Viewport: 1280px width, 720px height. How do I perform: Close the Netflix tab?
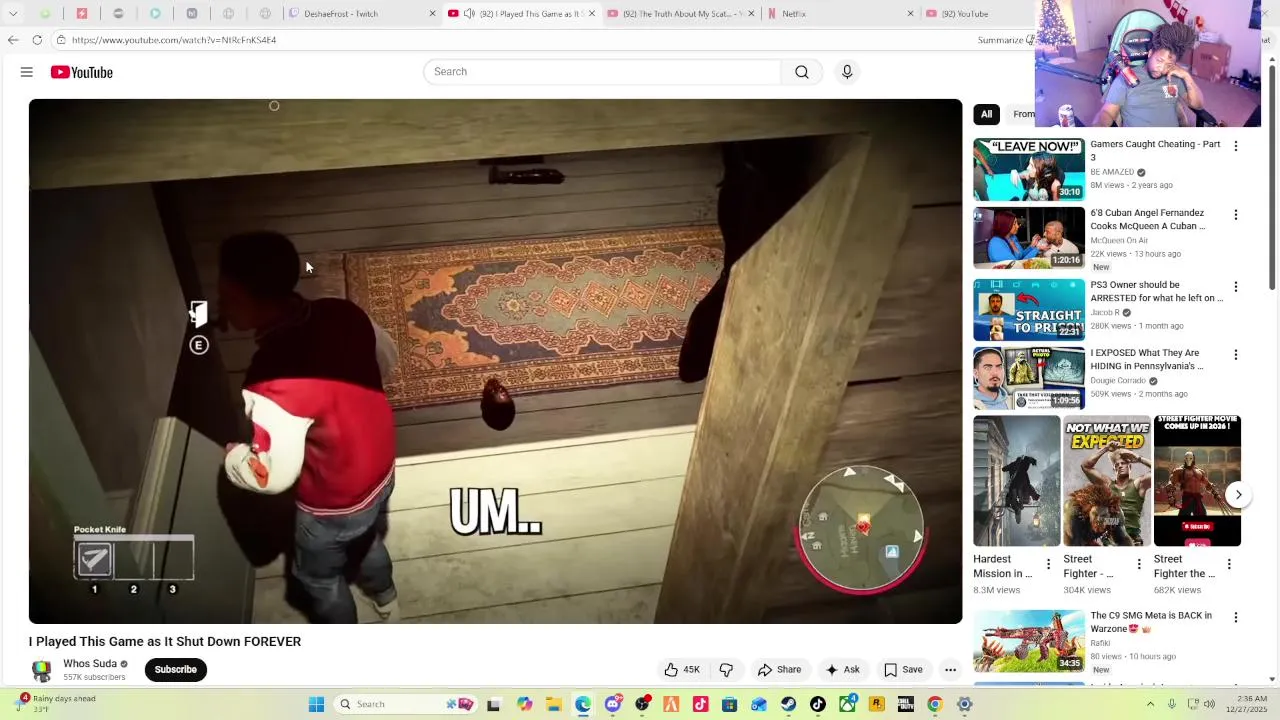(910, 14)
